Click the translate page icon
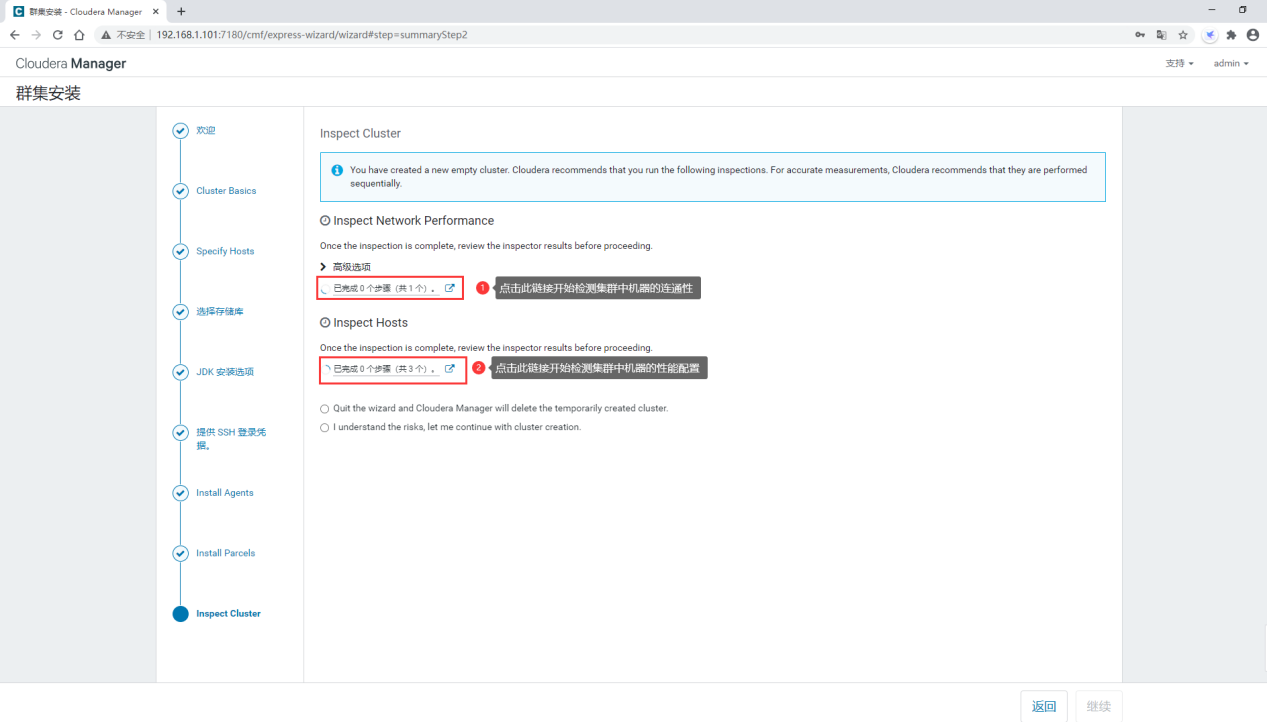Screen dimensions: 1267x722 pos(1161,34)
